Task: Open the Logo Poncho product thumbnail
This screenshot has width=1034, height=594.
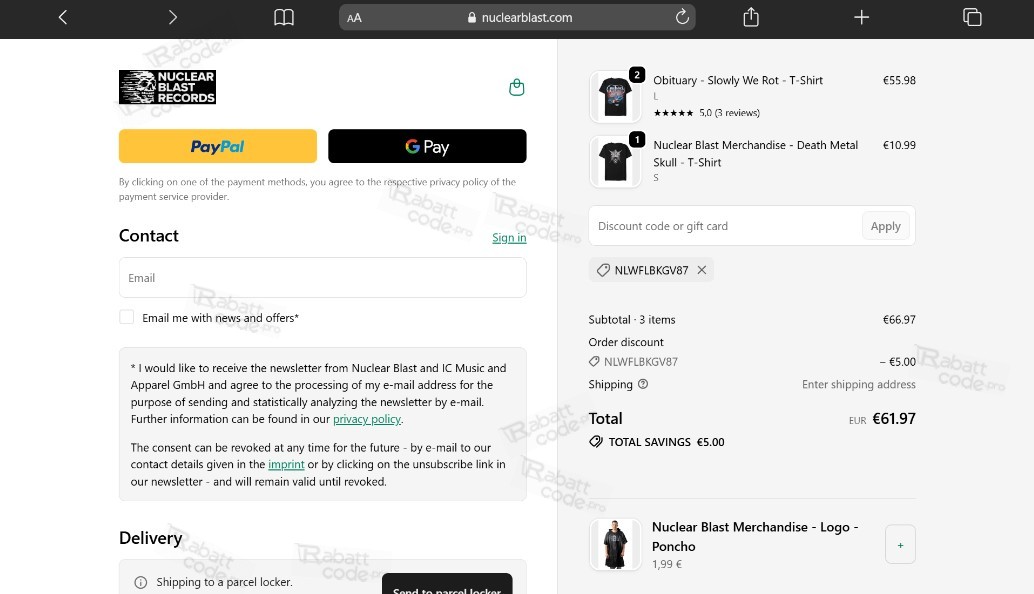Action: point(615,545)
